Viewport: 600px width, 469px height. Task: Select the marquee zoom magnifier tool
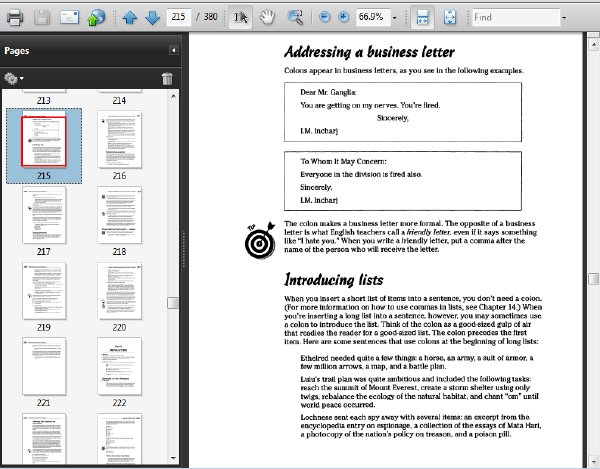click(x=295, y=17)
